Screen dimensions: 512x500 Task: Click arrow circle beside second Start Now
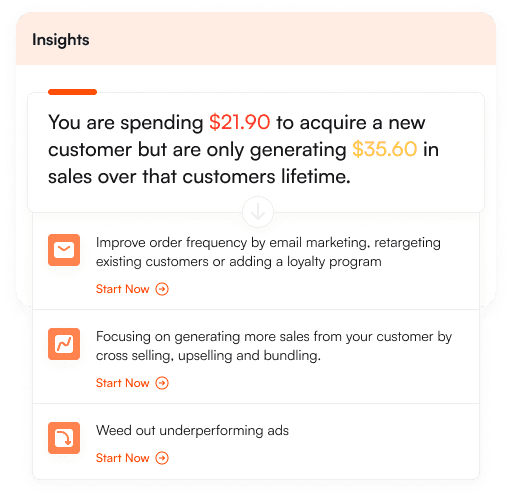coord(162,383)
